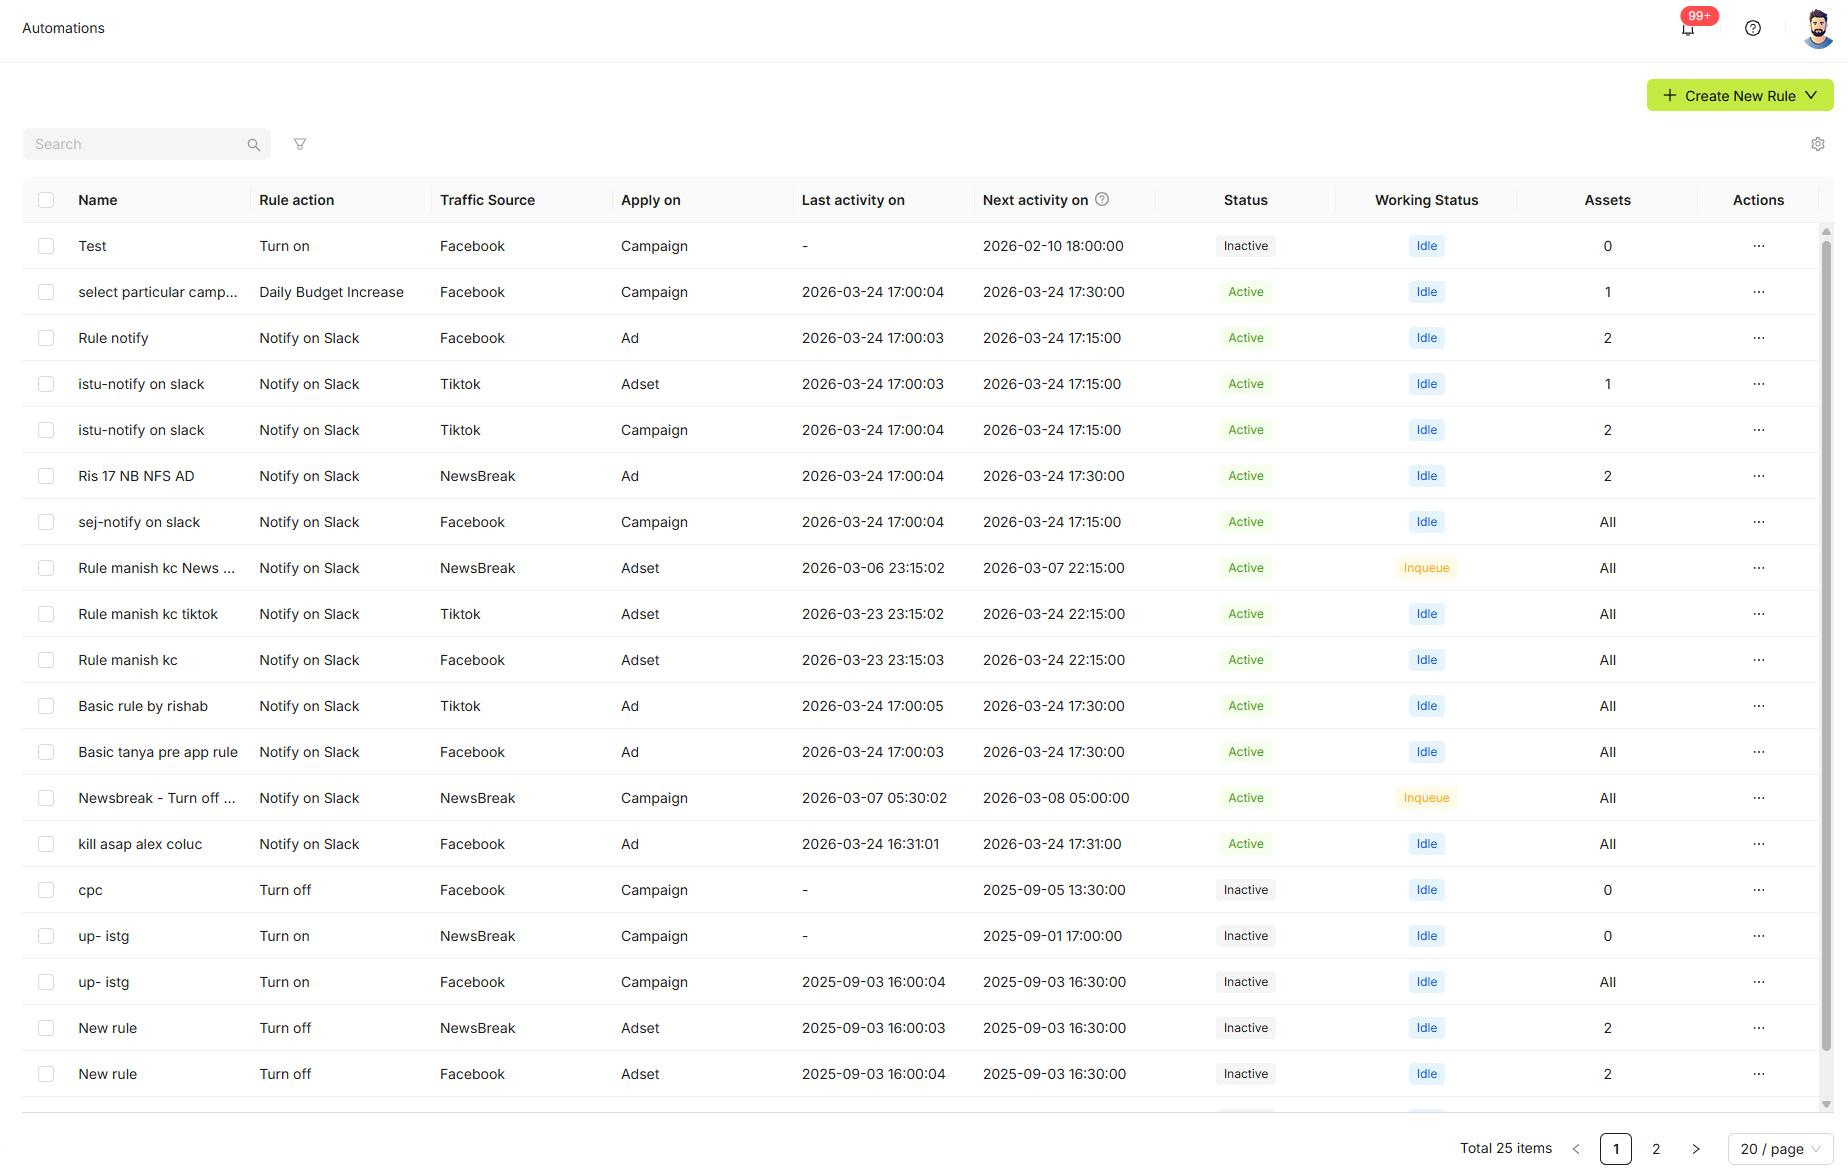Open actions menu for Test rule

(1758, 246)
